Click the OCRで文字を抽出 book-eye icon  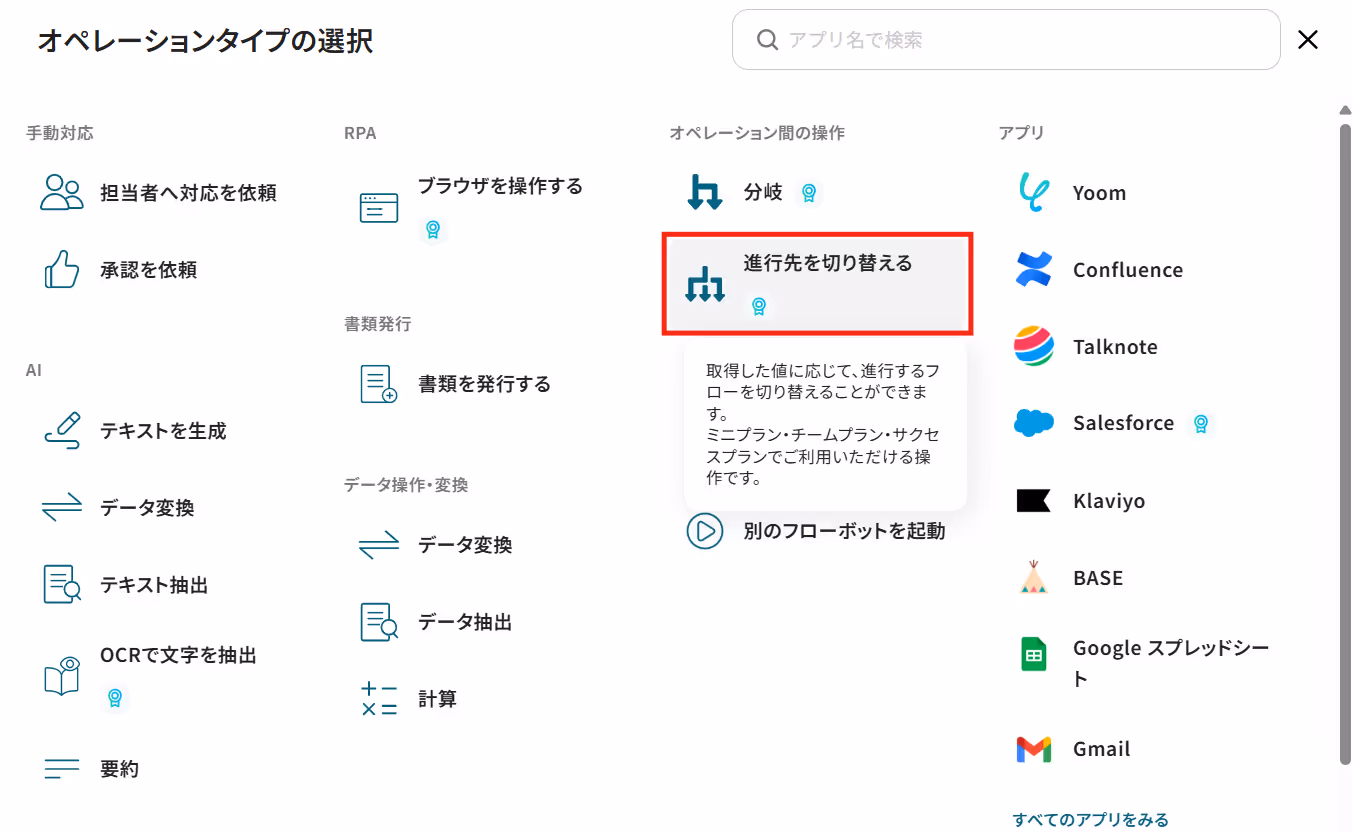[62, 676]
